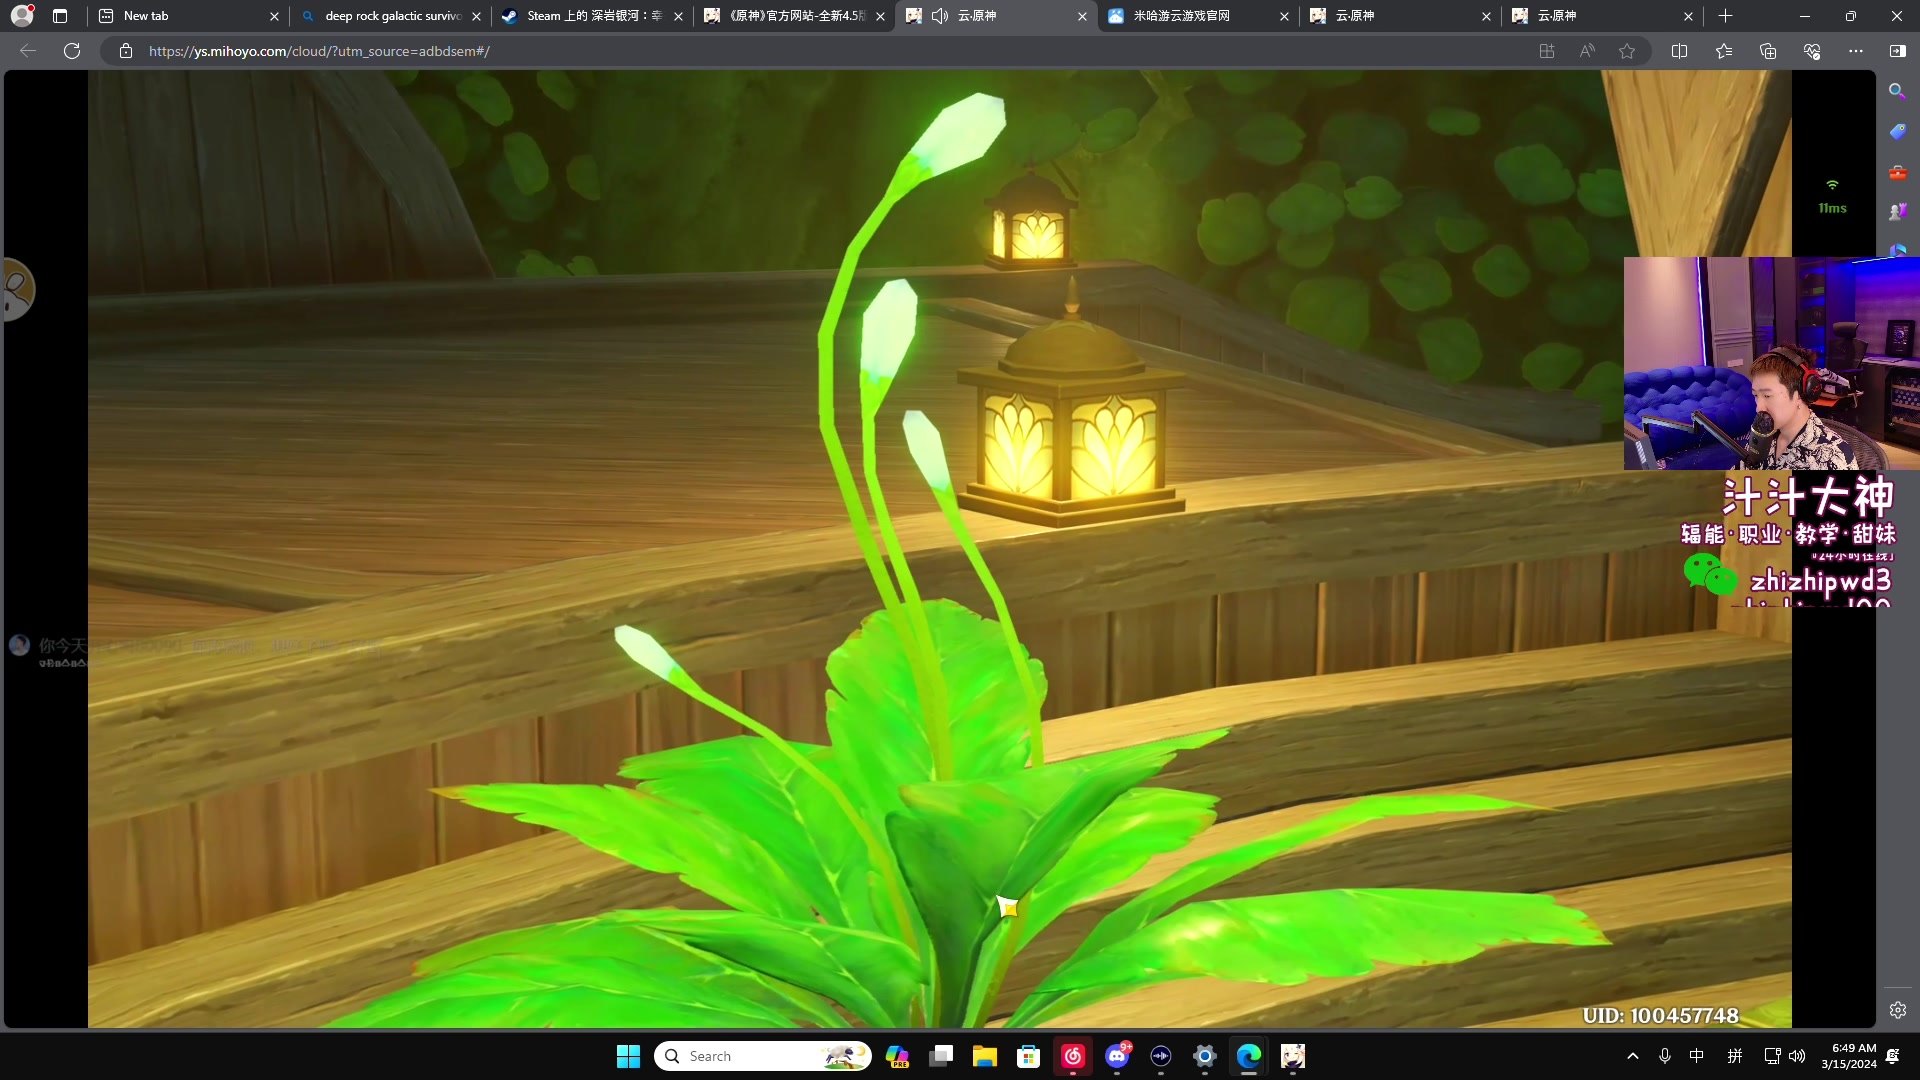Viewport: 1920px width, 1080px height.
Task: Add this page to favorites star
Action: pyautogui.click(x=1627, y=51)
